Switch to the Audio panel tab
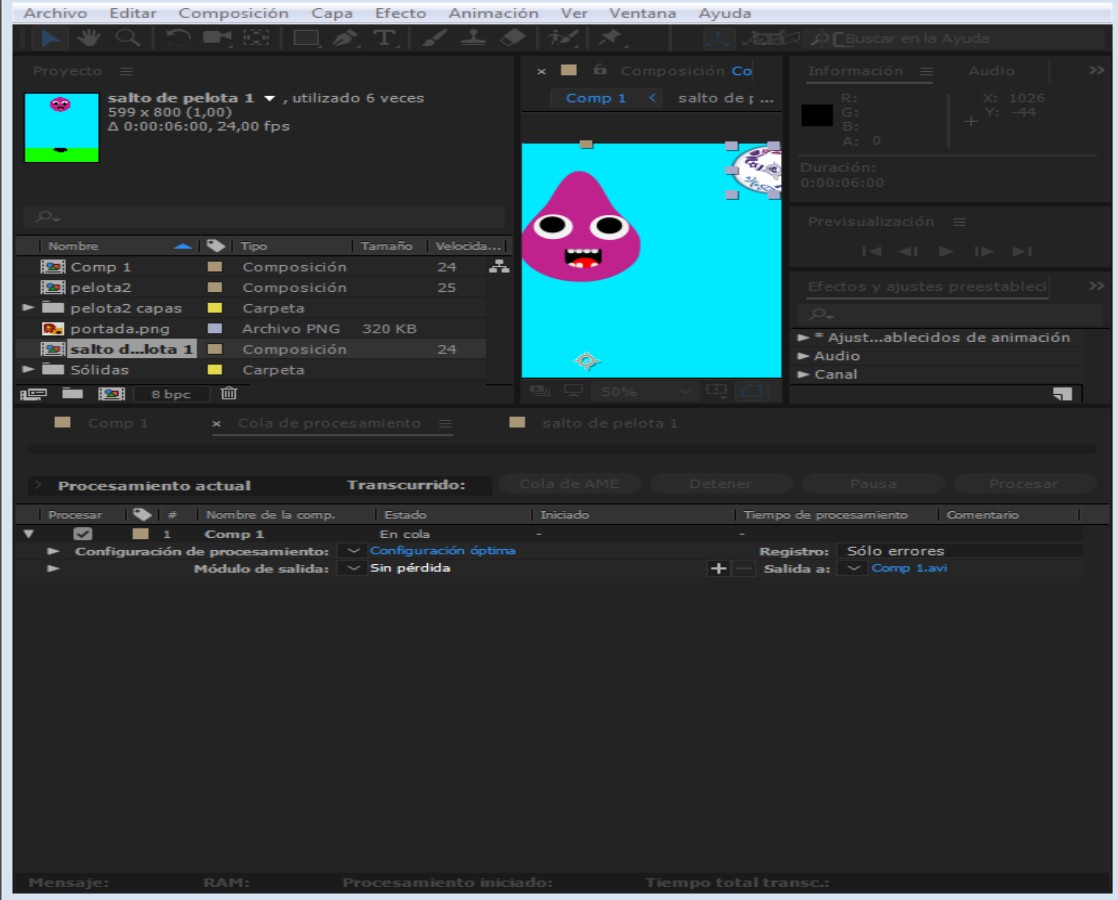 point(991,71)
